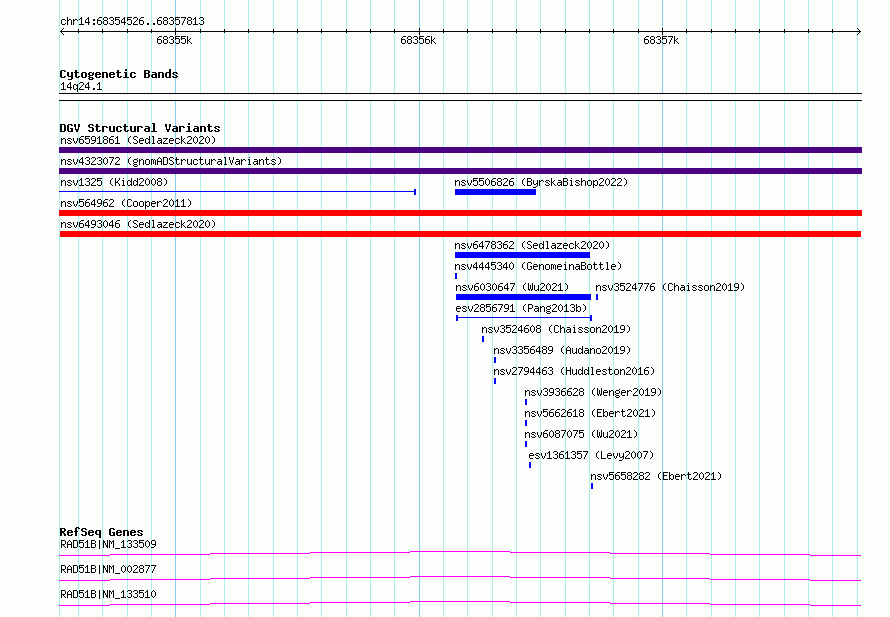Click nsv5658282 (Ebert2021) label
The height and width of the screenshot is (617, 890).
pos(656,476)
